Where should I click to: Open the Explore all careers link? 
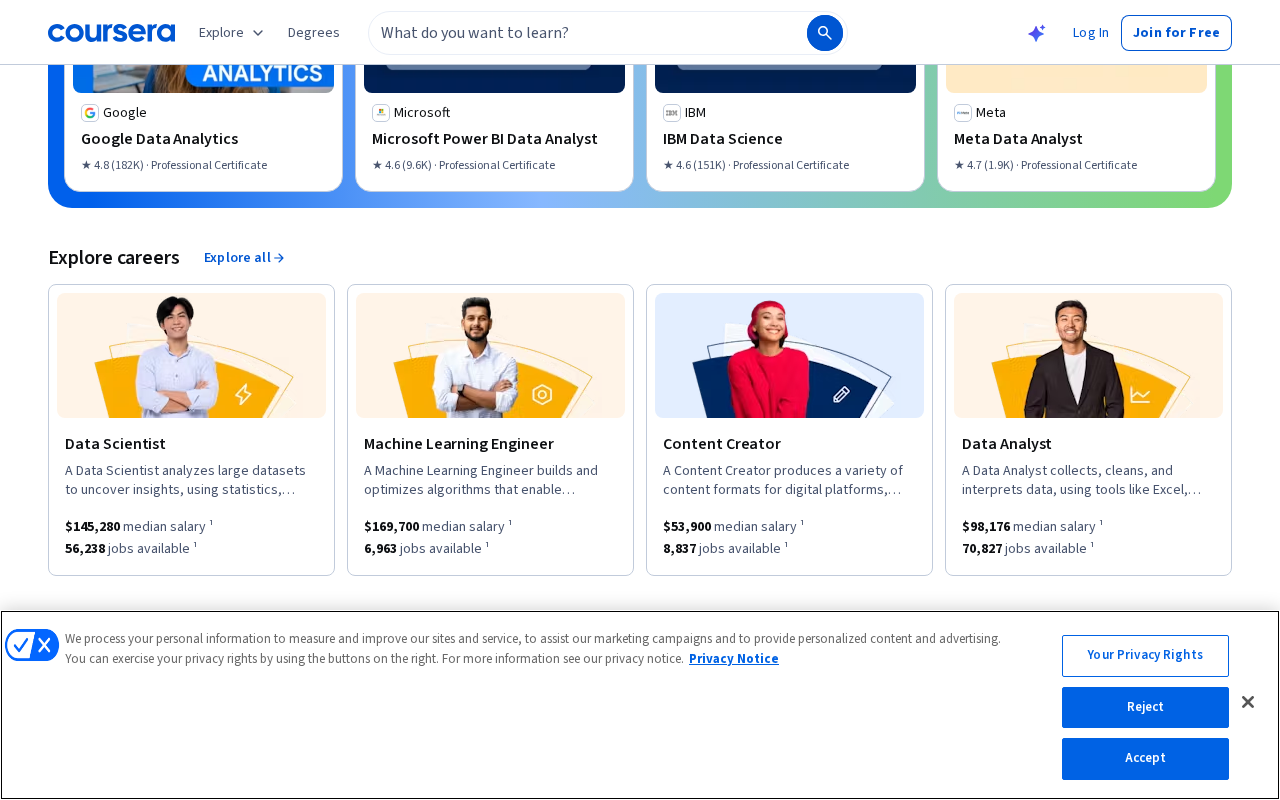tap(244, 258)
